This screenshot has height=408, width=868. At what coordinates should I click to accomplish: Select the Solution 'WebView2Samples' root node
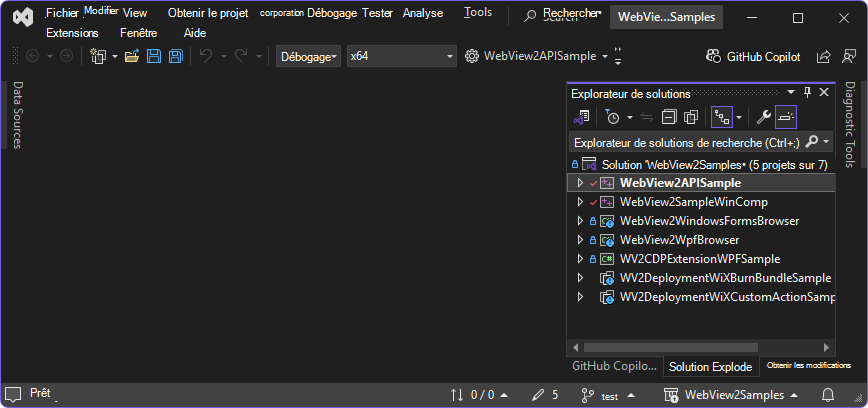coord(701,164)
